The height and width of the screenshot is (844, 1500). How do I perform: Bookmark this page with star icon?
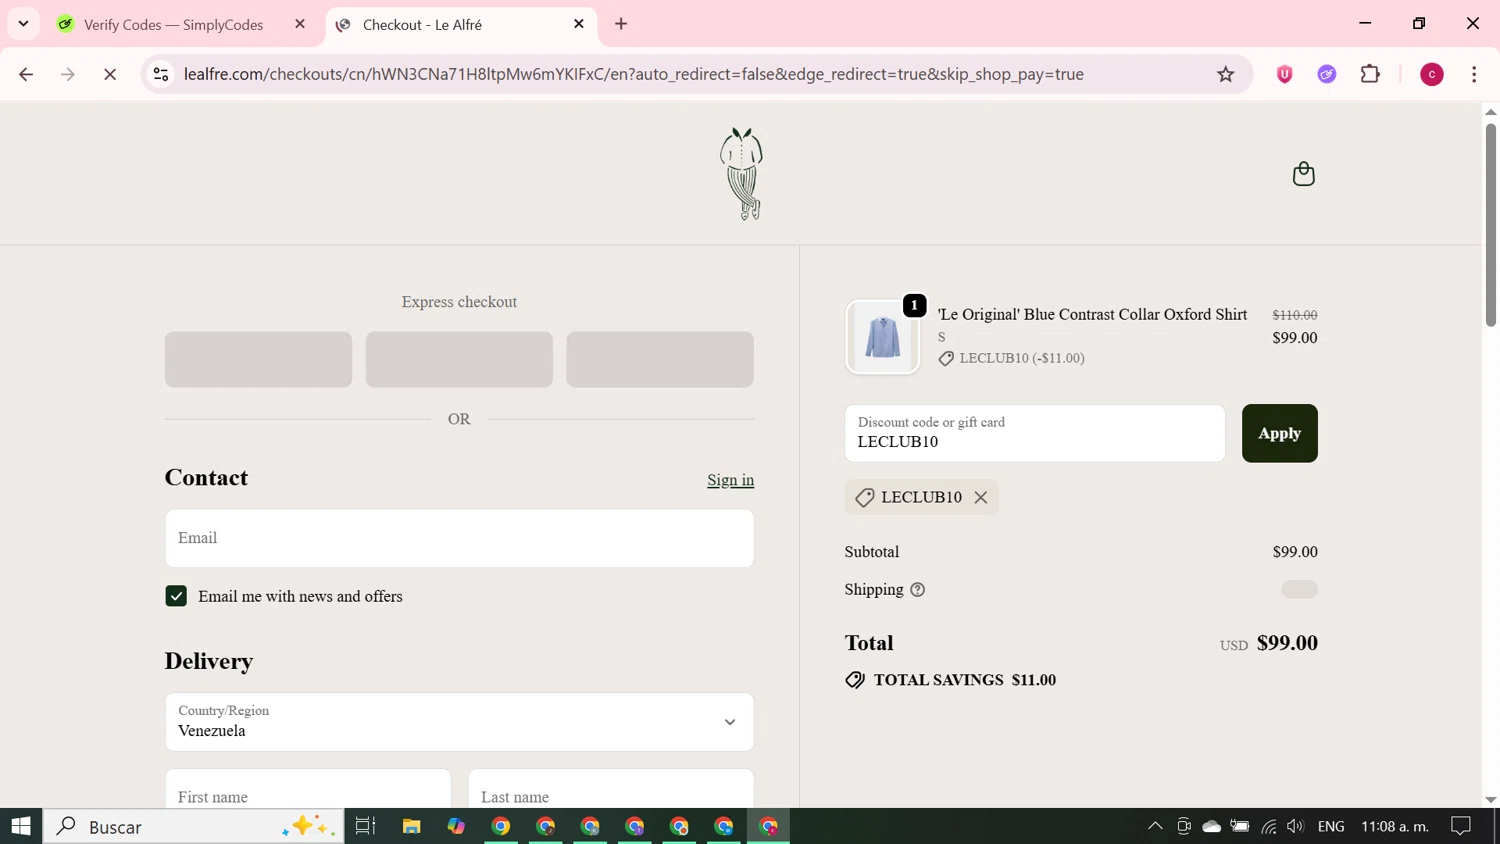tap(1226, 74)
